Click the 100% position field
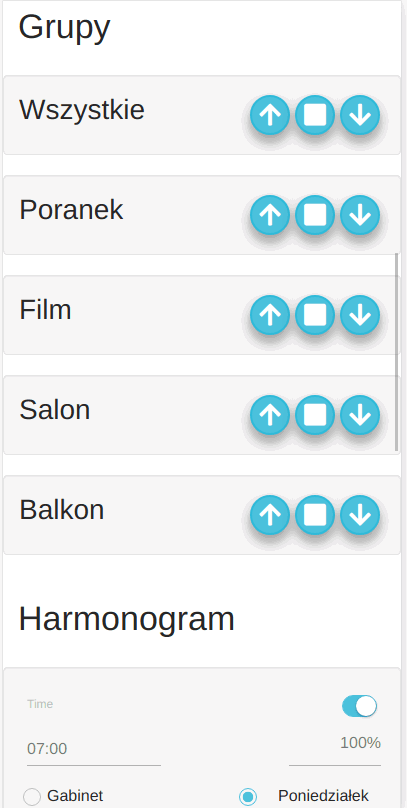Screen dimensions: 407x808 [335, 749]
